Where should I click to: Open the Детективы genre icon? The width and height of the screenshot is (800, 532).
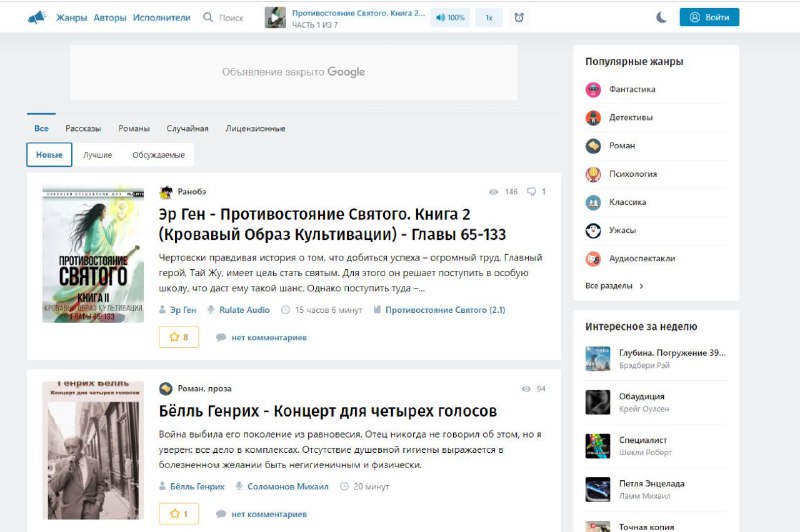[x=593, y=117]
